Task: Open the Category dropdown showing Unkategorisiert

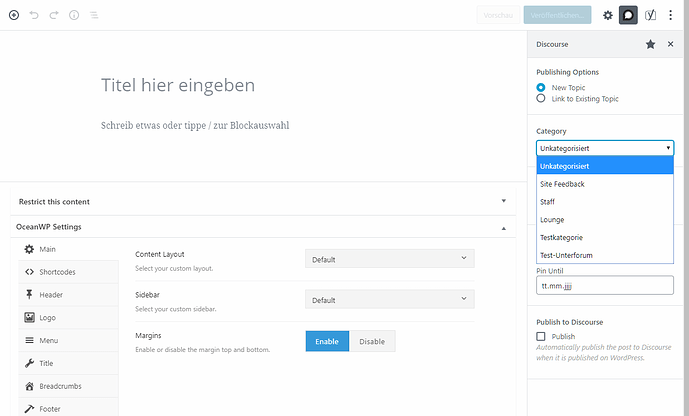Action: tap(605, 148)
